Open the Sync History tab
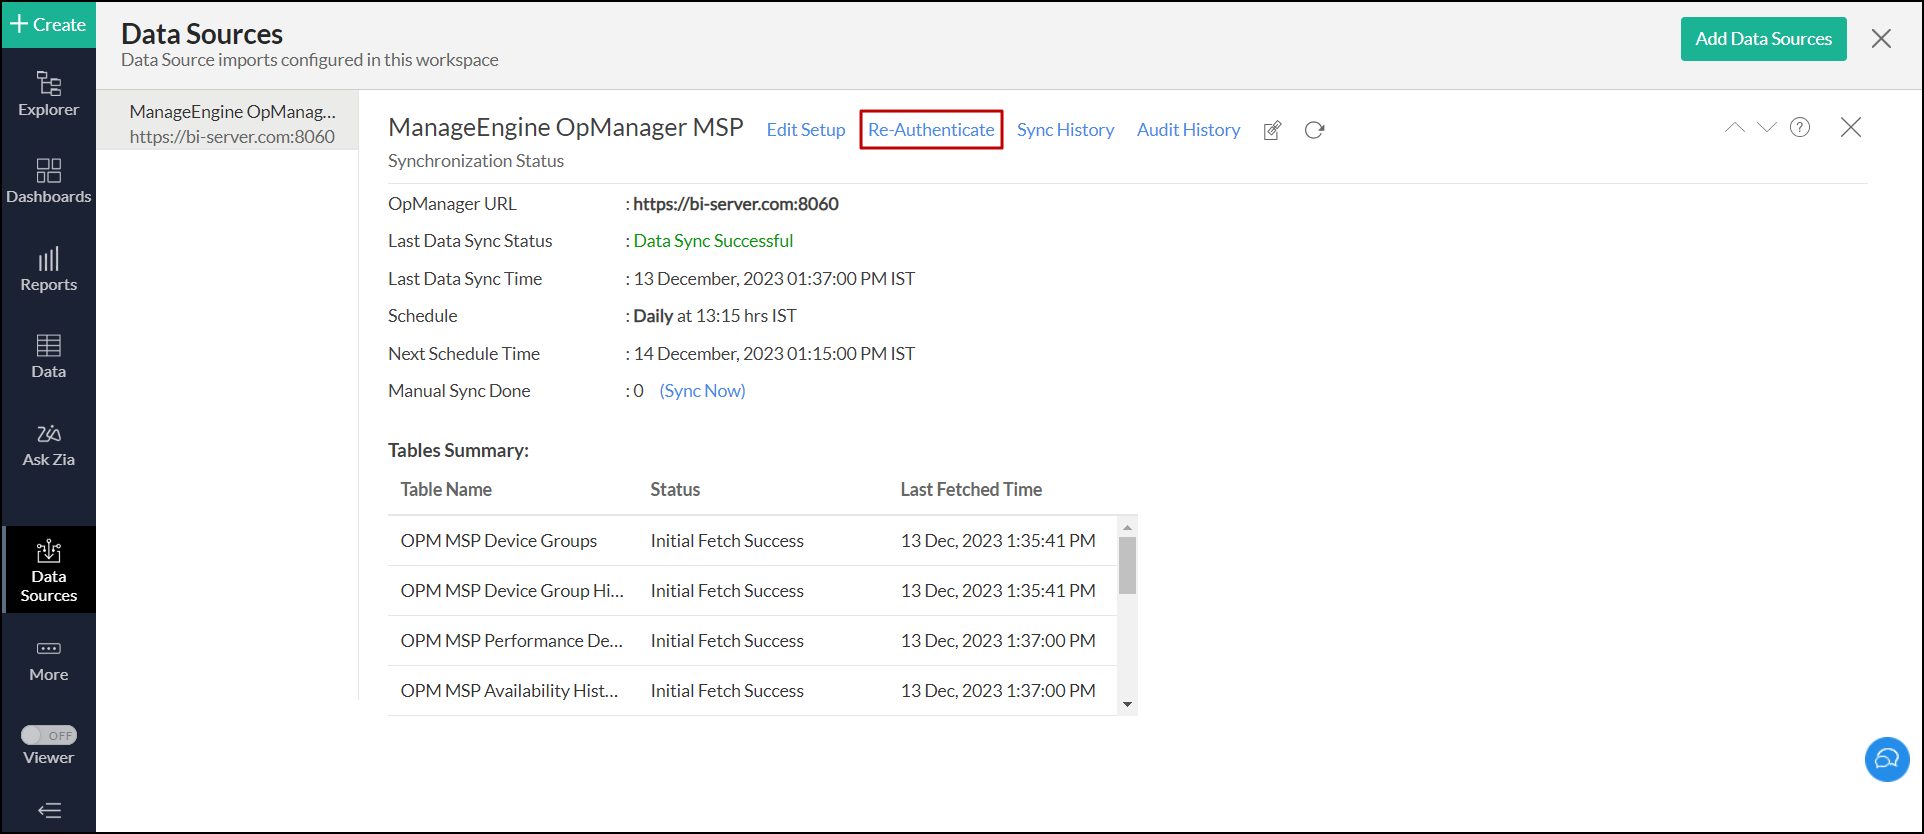This screenshot has width=1924, height=834. (x=1065, y=130)
